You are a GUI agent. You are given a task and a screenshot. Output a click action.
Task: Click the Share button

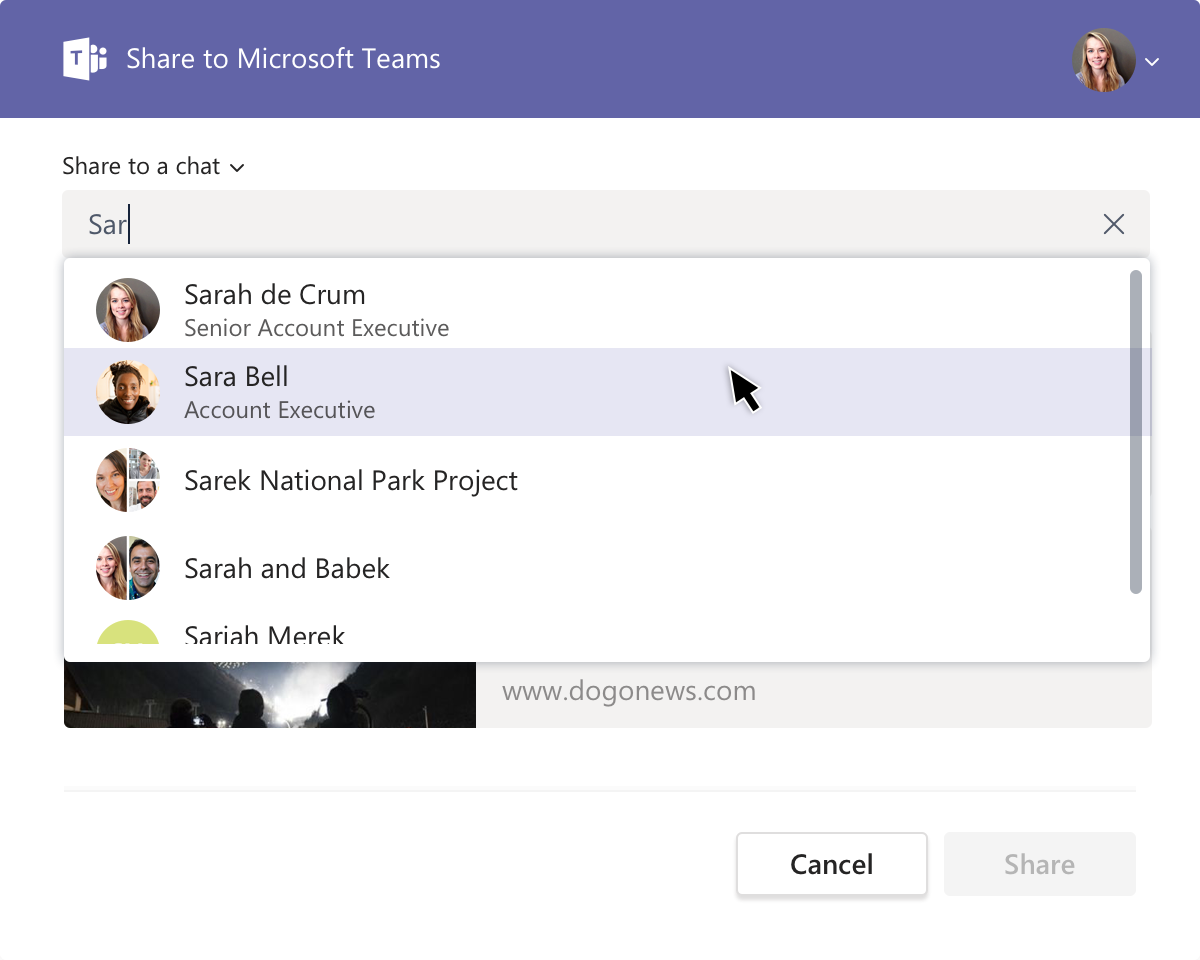tap(1040, 864)
